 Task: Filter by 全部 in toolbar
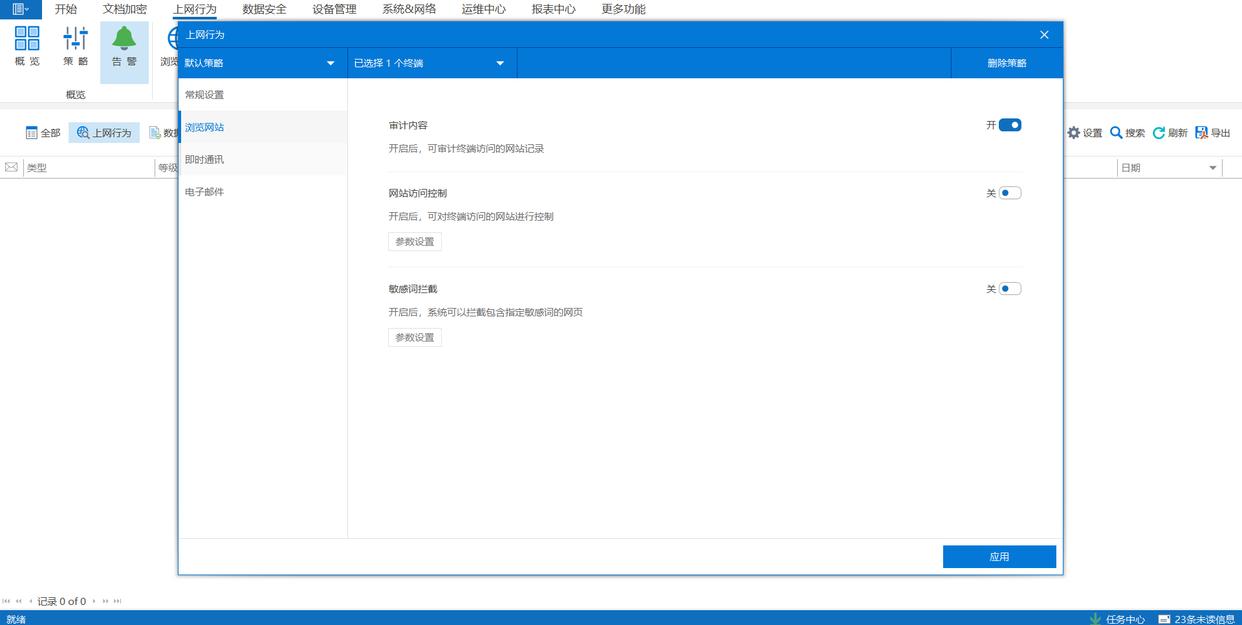tap(43, 133)
